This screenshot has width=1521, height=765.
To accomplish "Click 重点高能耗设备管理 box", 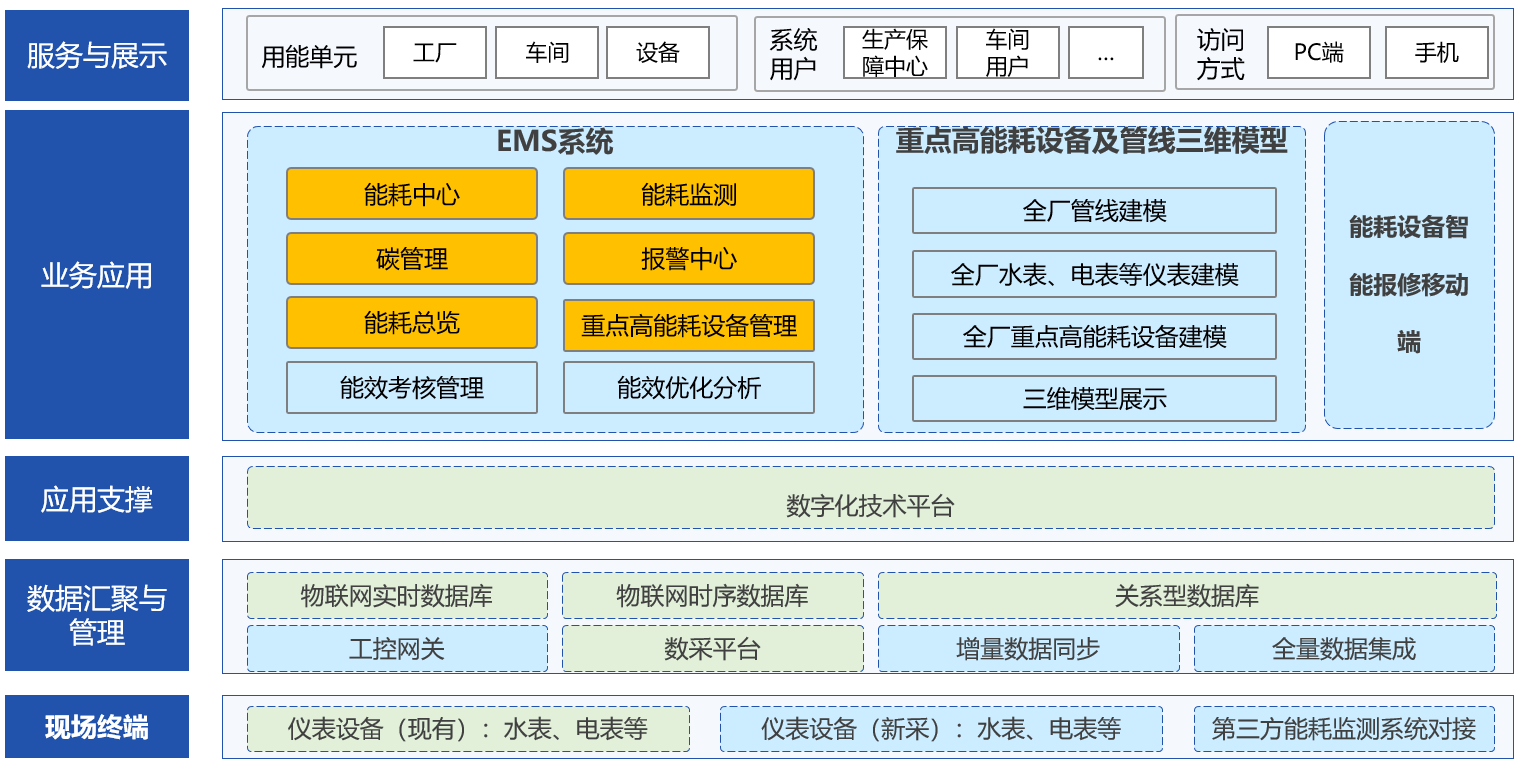I will tap(688, 326).
